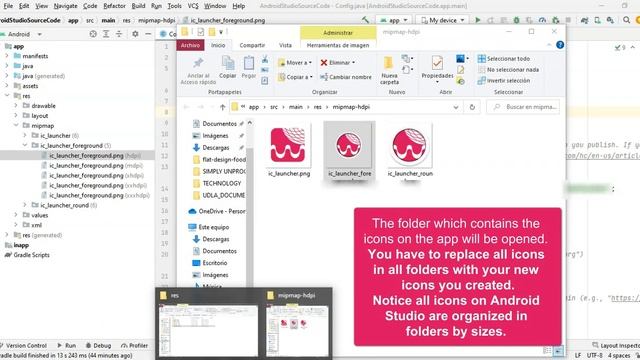Click Explorer Back arrow

187,107
